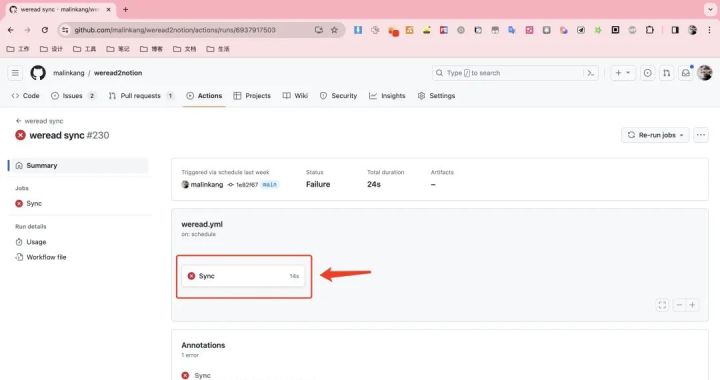Open the pull requests icon in header
The width and height of the screenshot is (720, 380).
pyautogui.click(x=666, y=73)
